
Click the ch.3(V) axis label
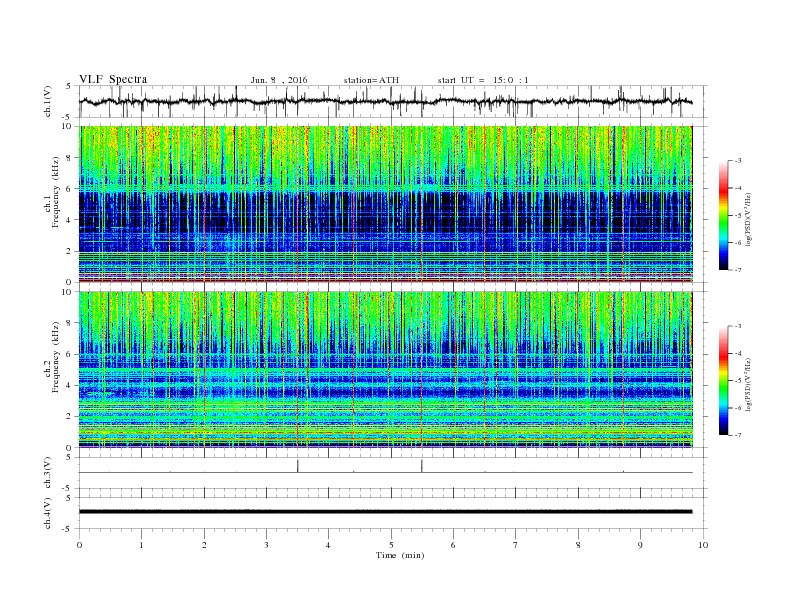(48, 473)
